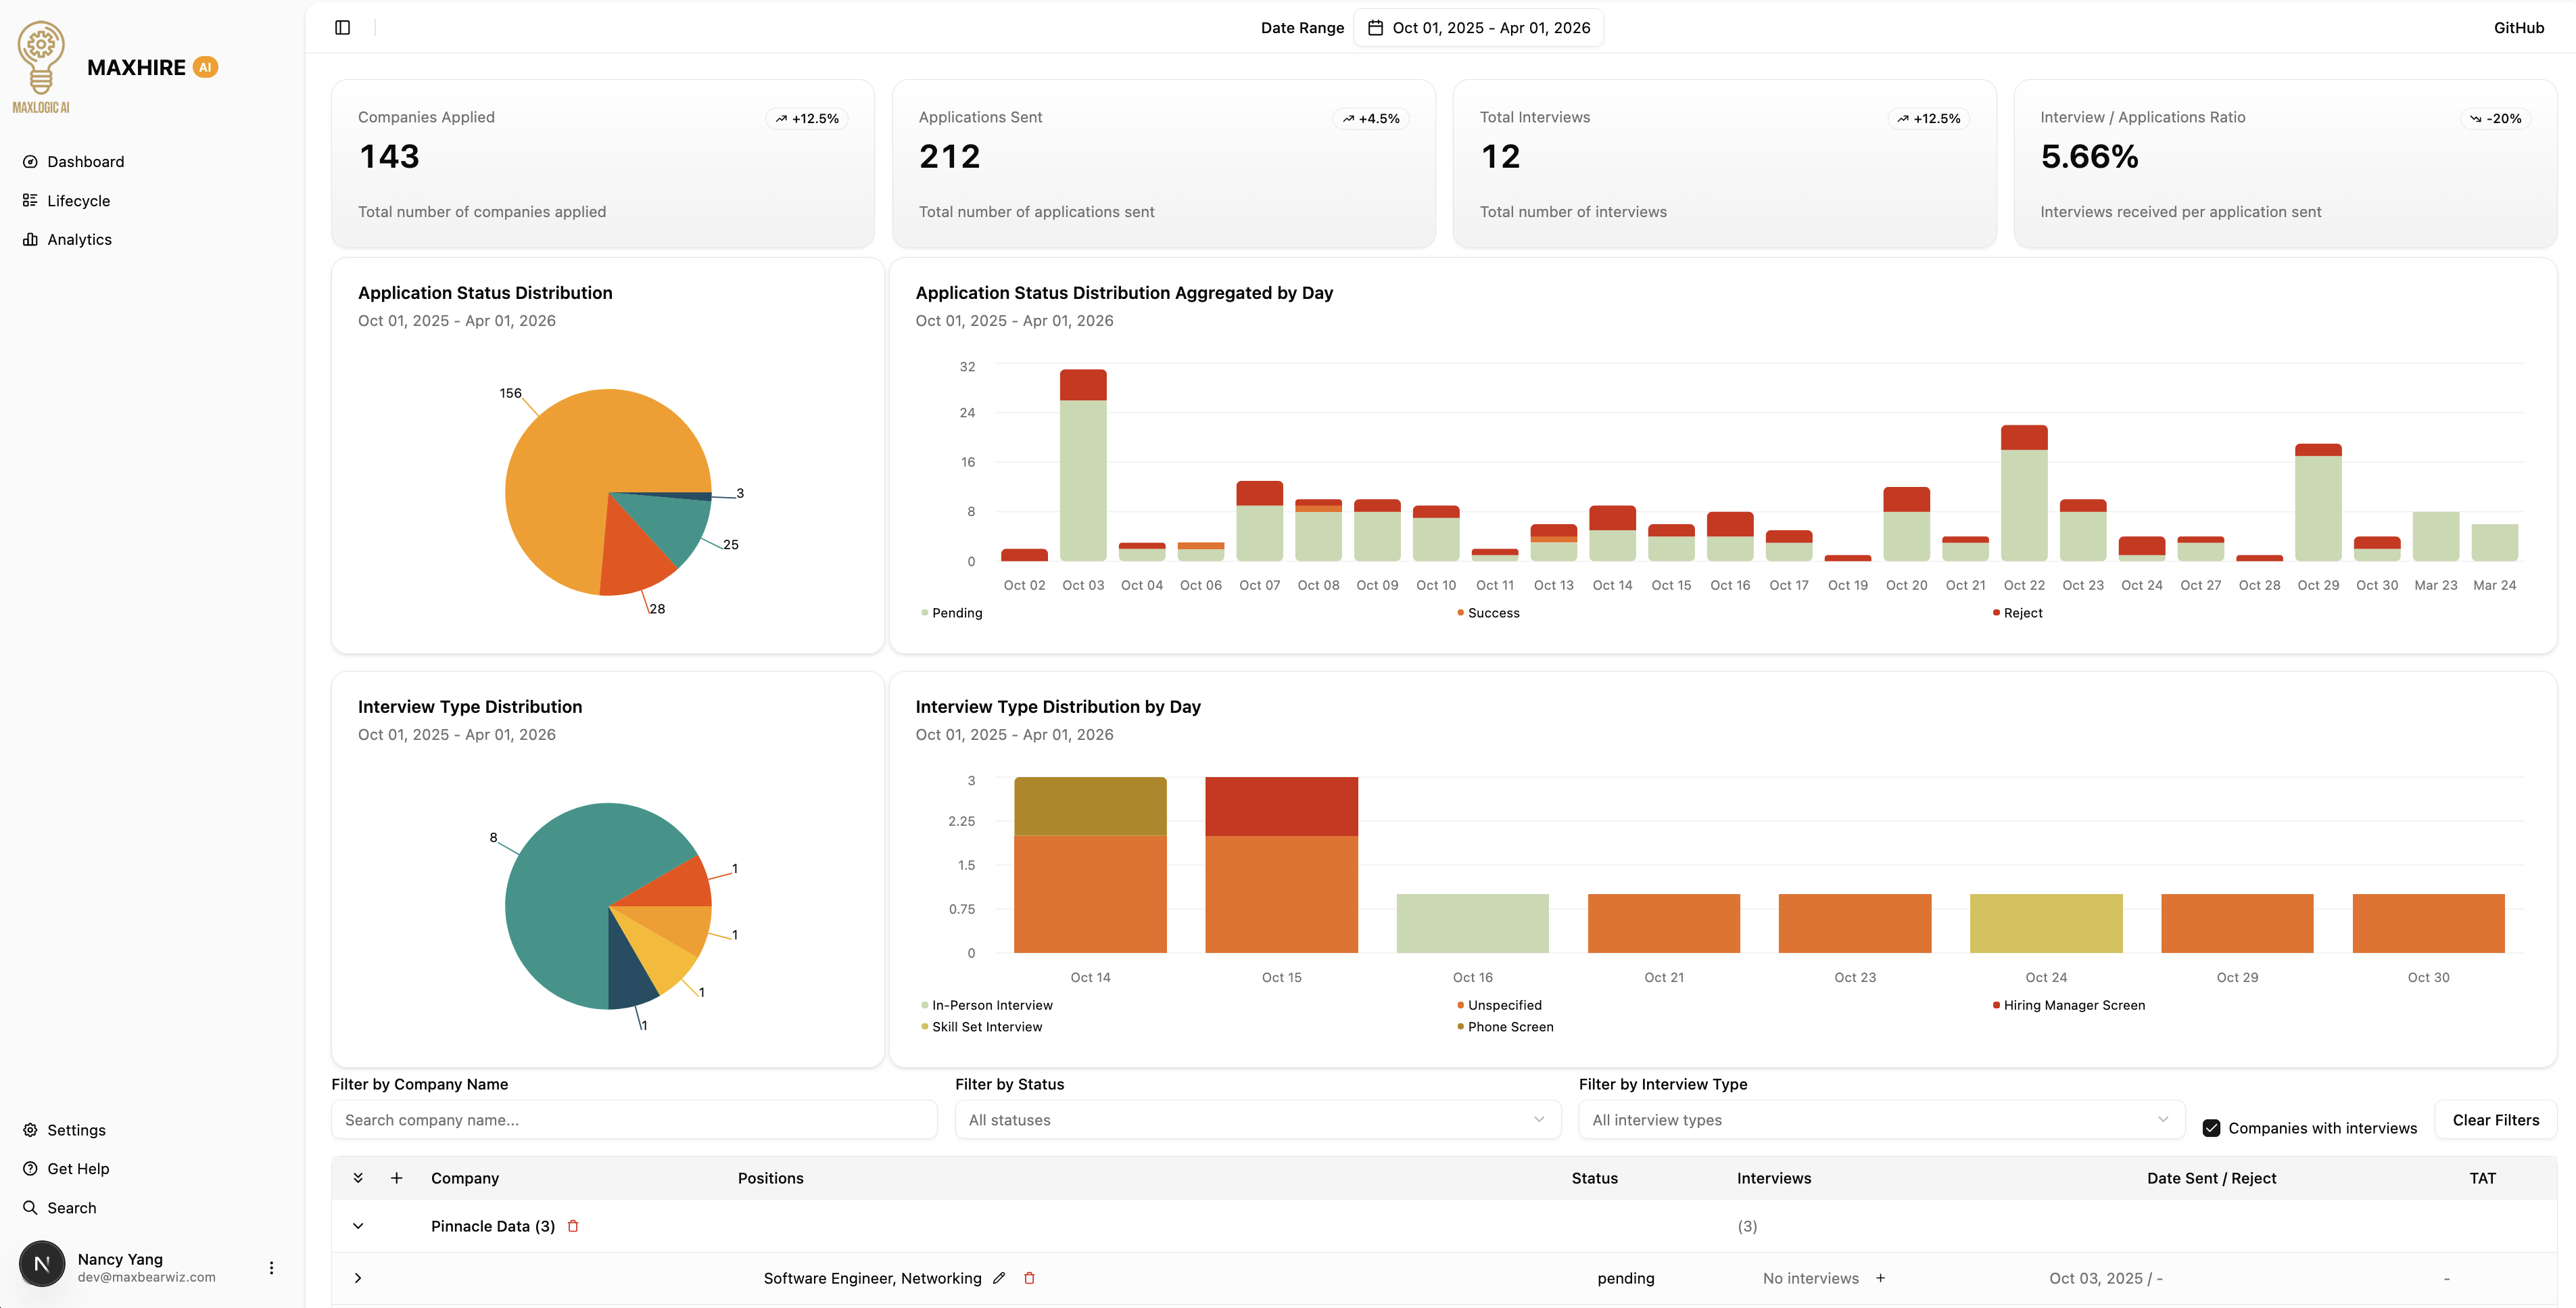
Task: Click the plus icon to add a company
Action: [x=396, y=1178]
